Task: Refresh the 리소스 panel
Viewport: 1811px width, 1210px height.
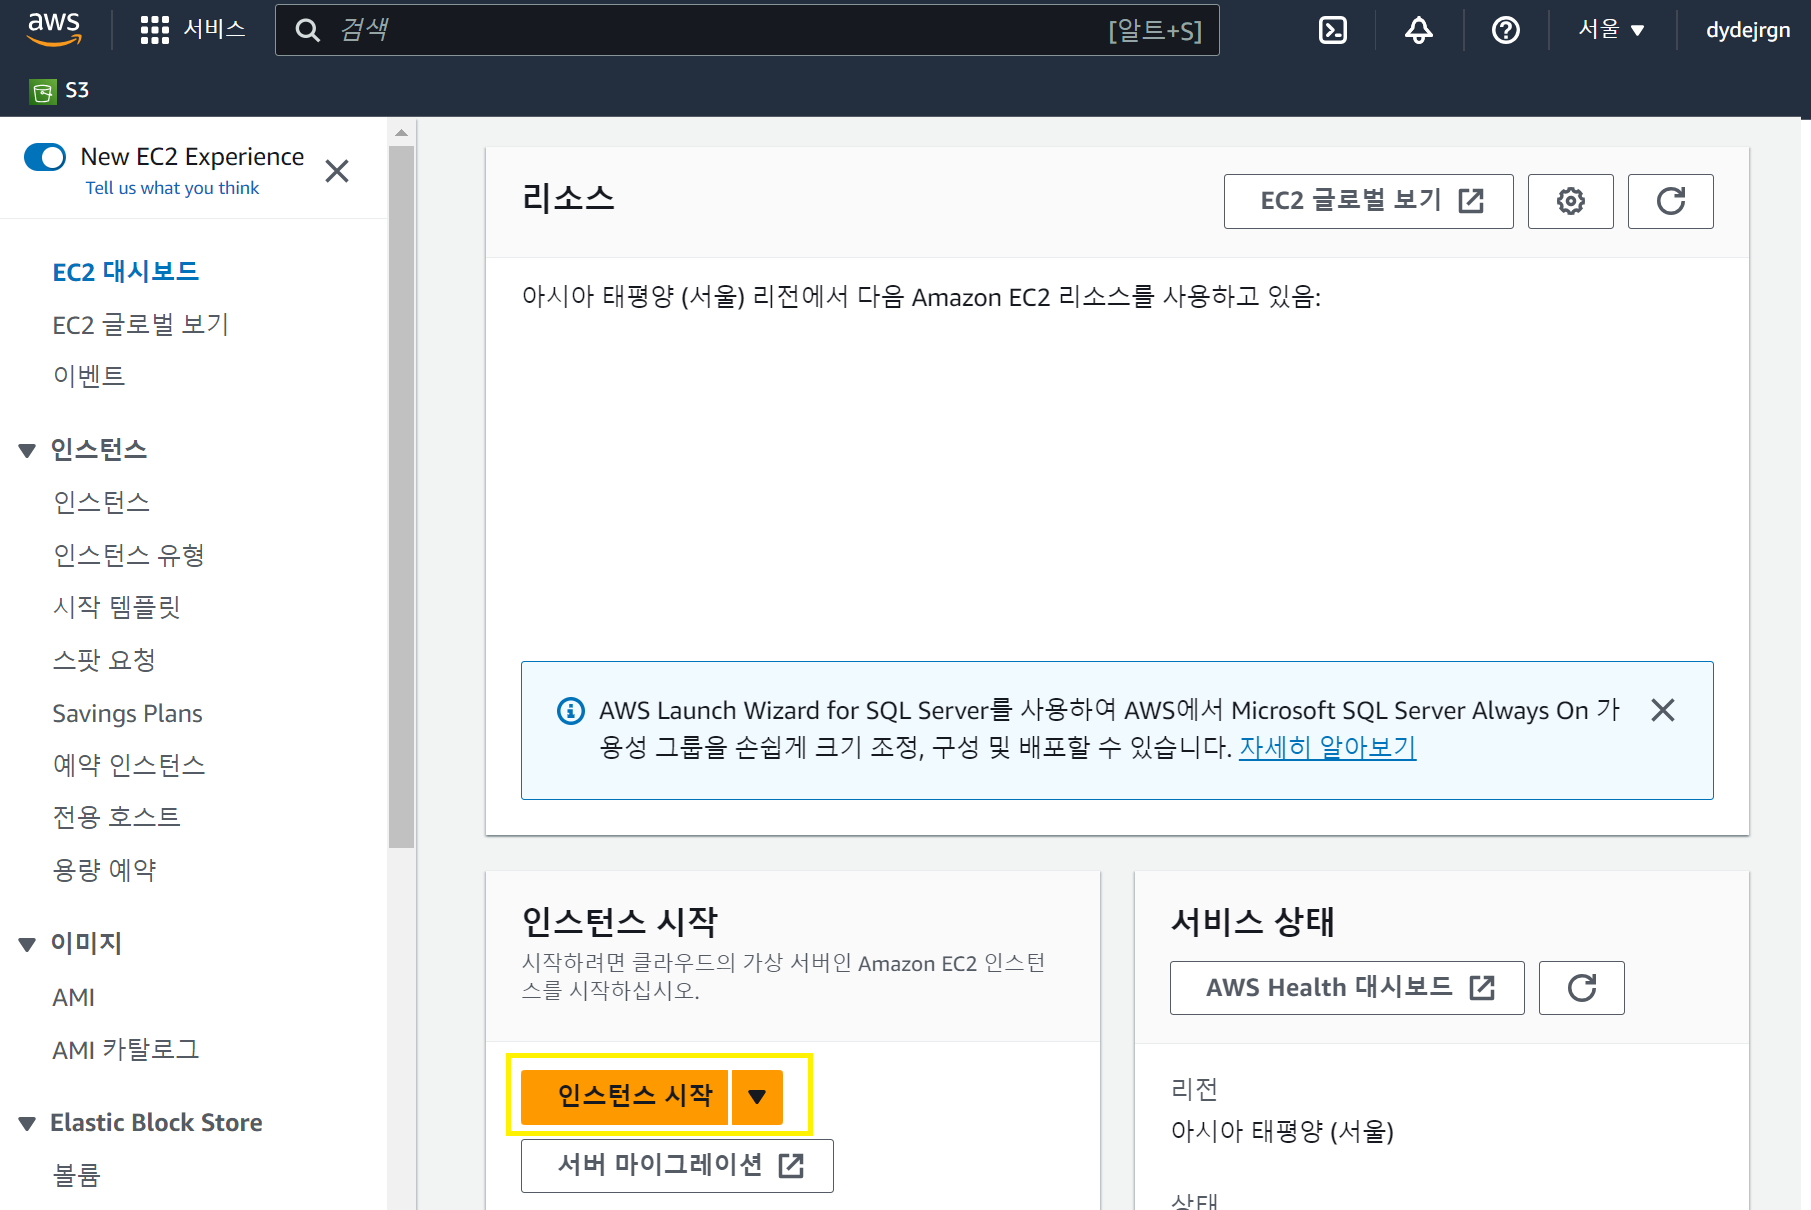Action: click(1670, 201)
